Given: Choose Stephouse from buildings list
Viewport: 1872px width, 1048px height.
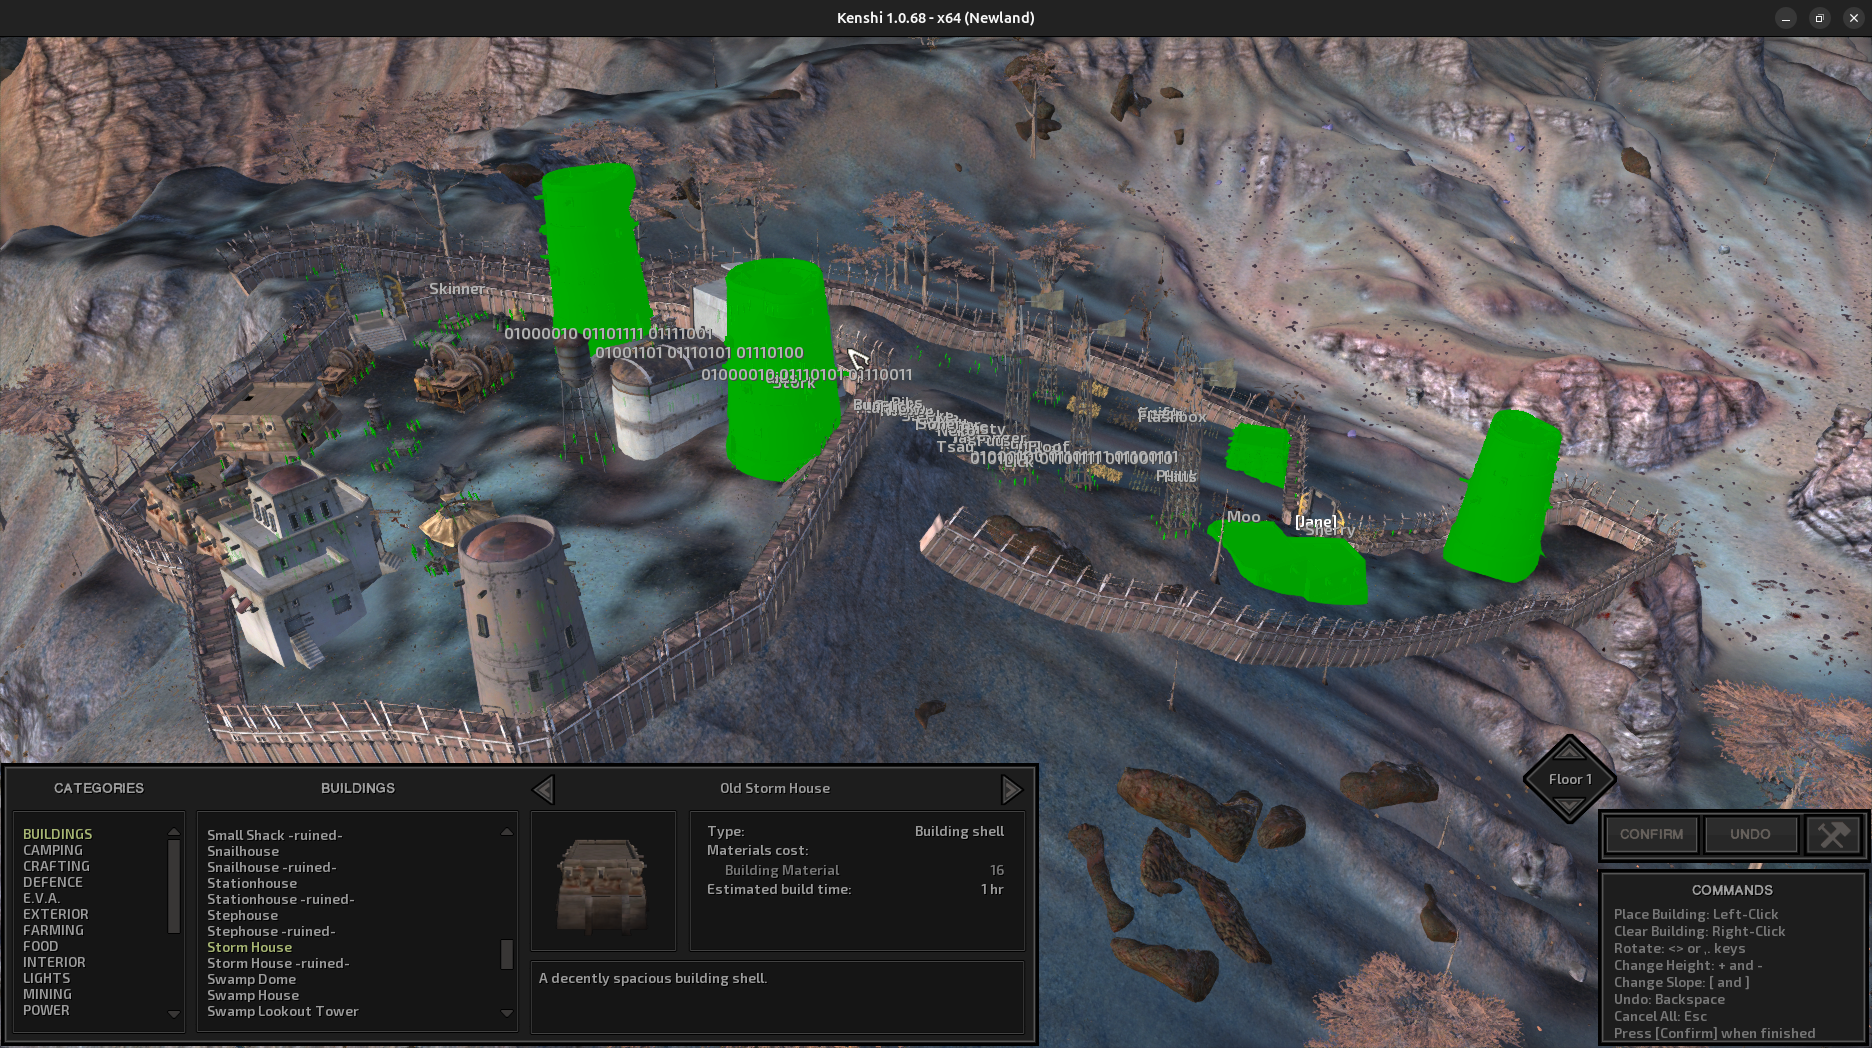Looking at the screenshot, I should (243, 915).
